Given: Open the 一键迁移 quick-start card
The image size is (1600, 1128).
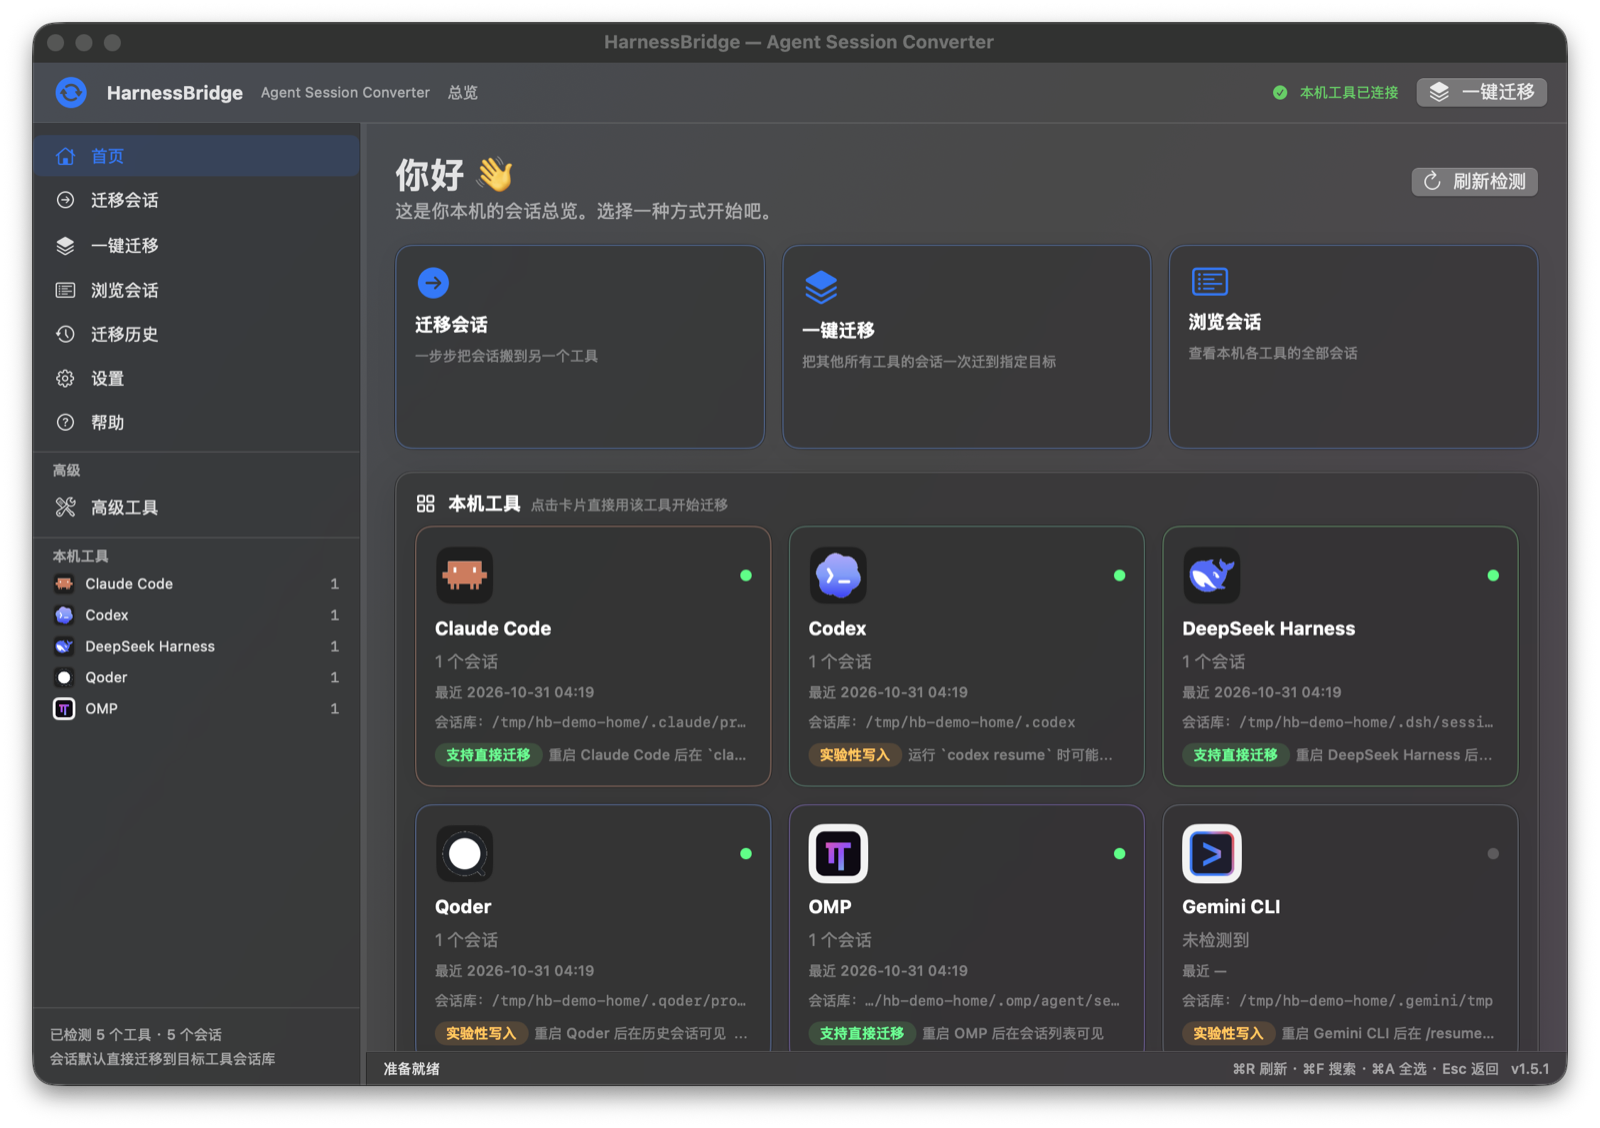Looking at the screenshot, I should pos(966,347).
